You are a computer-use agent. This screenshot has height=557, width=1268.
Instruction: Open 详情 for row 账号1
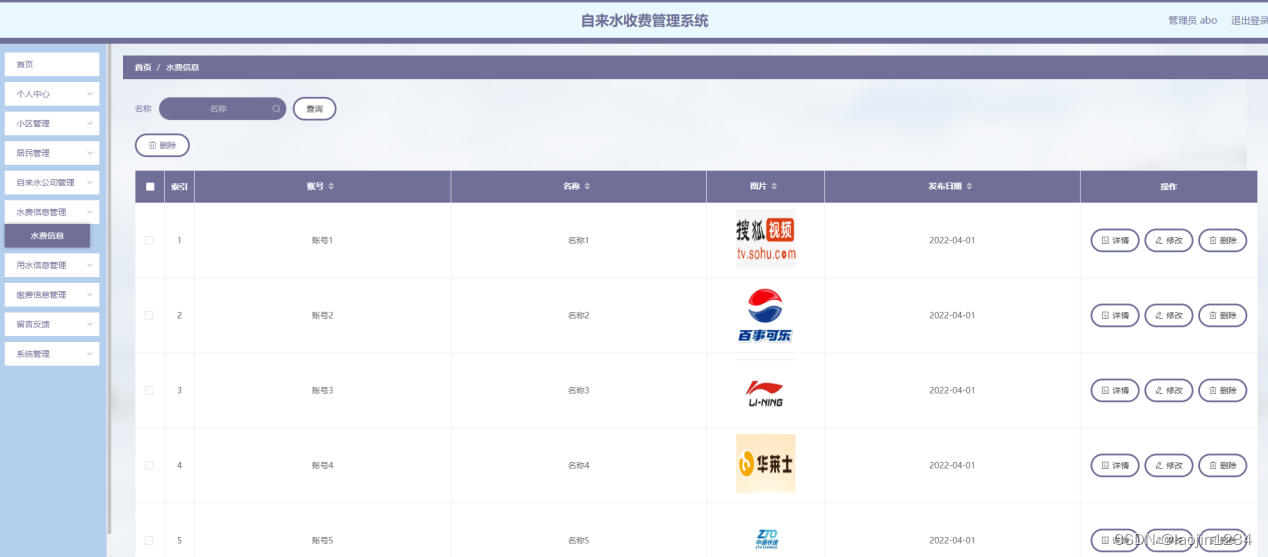click(x=1114, y=240)
